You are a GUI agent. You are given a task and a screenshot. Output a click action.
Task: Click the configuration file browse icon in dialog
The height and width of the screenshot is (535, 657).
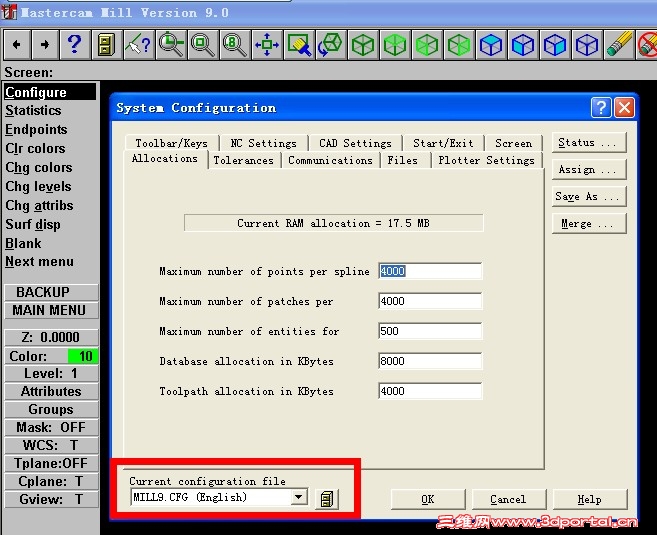pyautogui.click(x=327, y=499)
